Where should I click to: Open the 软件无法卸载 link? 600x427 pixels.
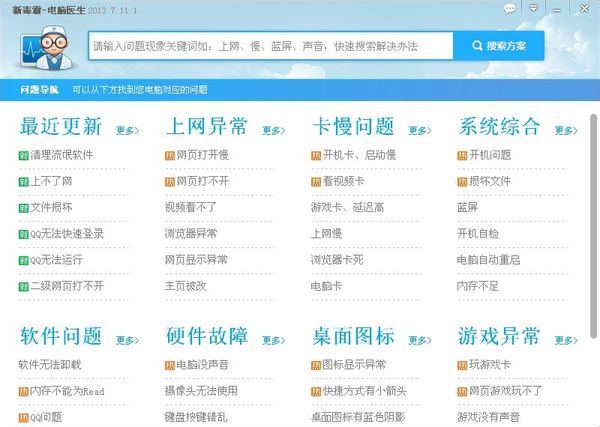(50, 365)
